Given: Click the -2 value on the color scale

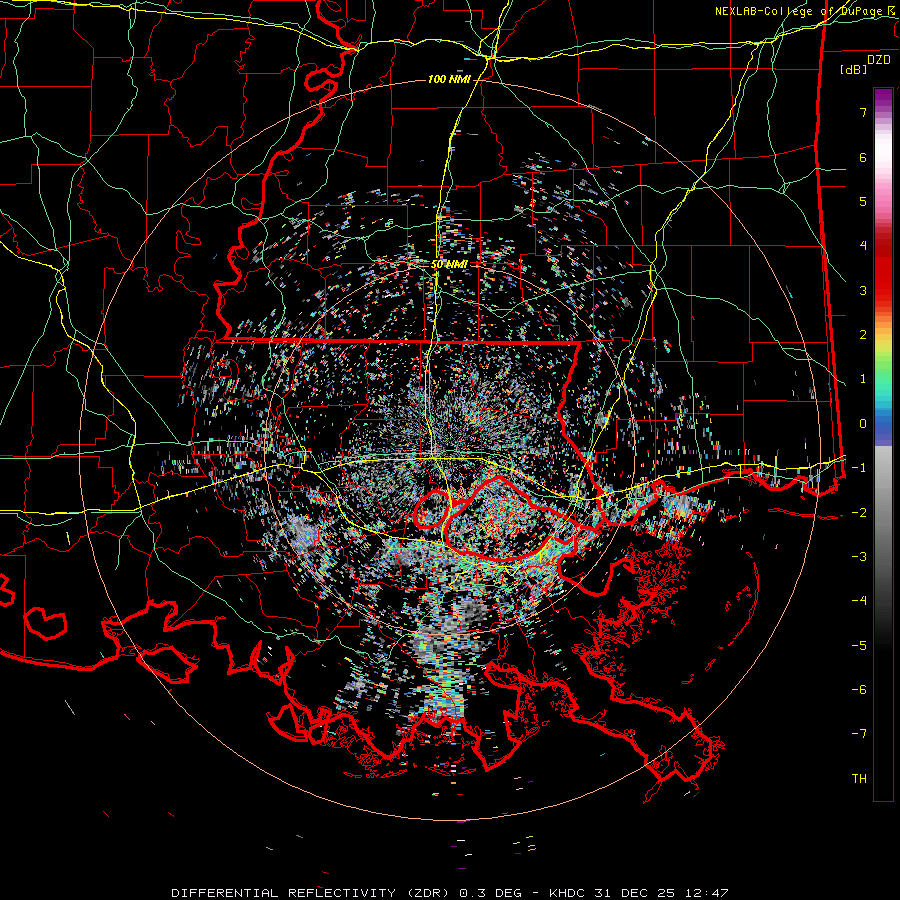Looking at the screenshot, I should pyautogui.click(x=859, y=512).
